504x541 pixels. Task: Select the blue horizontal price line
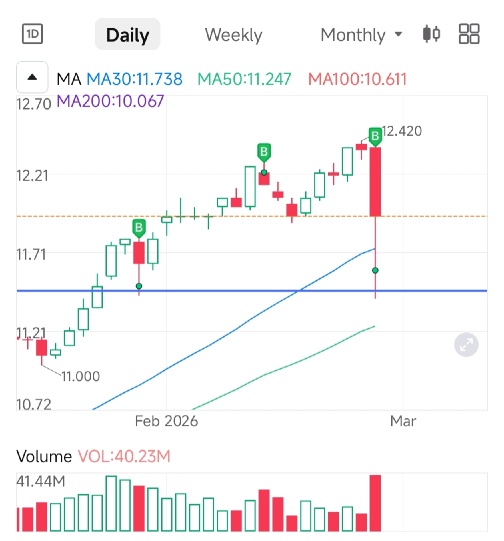tap(252, 291)
